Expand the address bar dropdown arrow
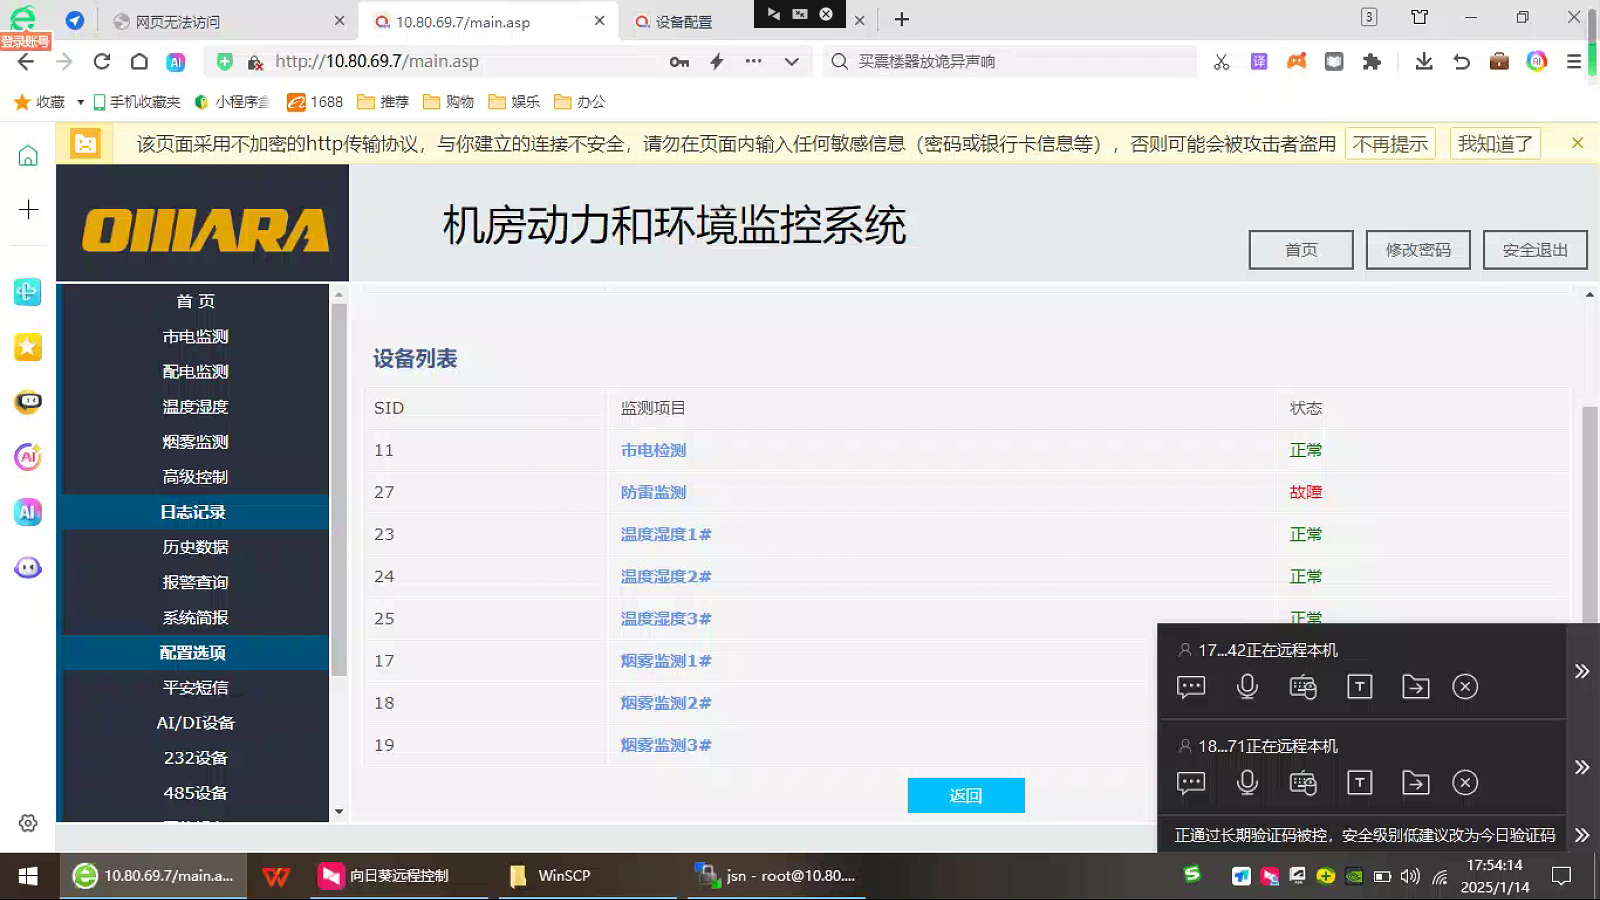This screenshot has height=900, width=1600. point(791,62)
